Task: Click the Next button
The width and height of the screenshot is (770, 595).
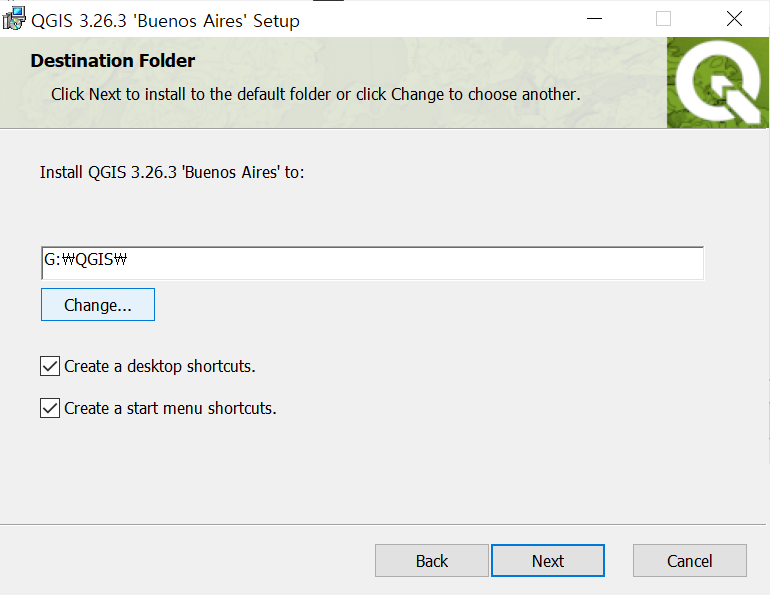Action: tap(548, 560)
